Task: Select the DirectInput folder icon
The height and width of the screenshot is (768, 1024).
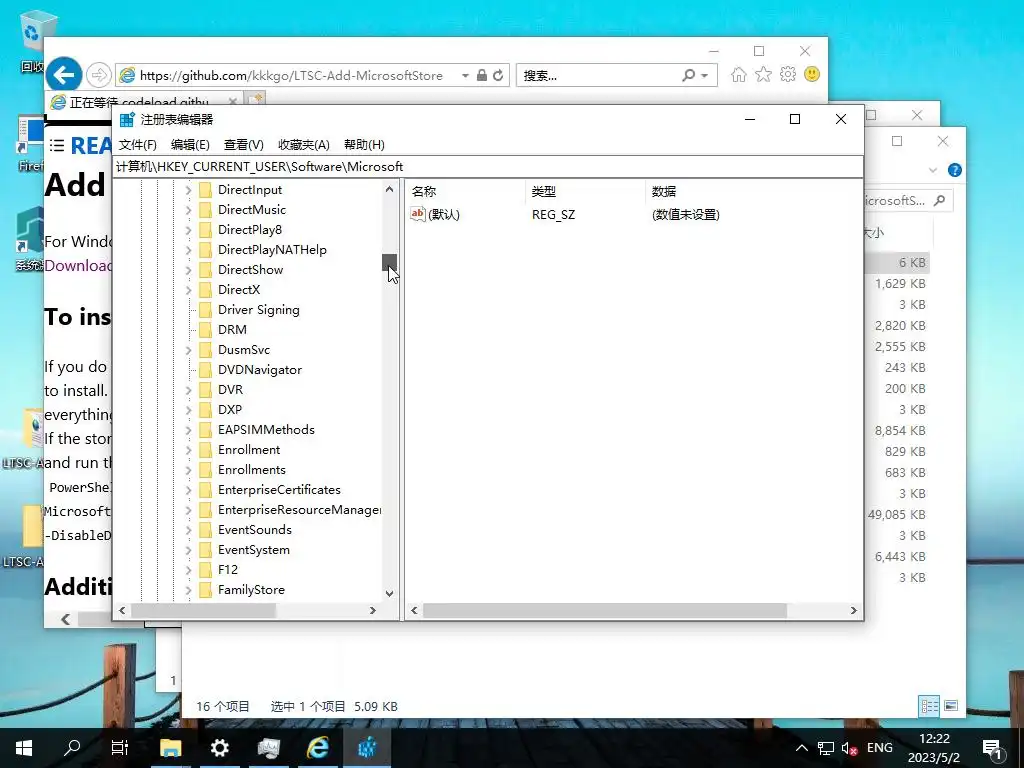Action: 206,190
